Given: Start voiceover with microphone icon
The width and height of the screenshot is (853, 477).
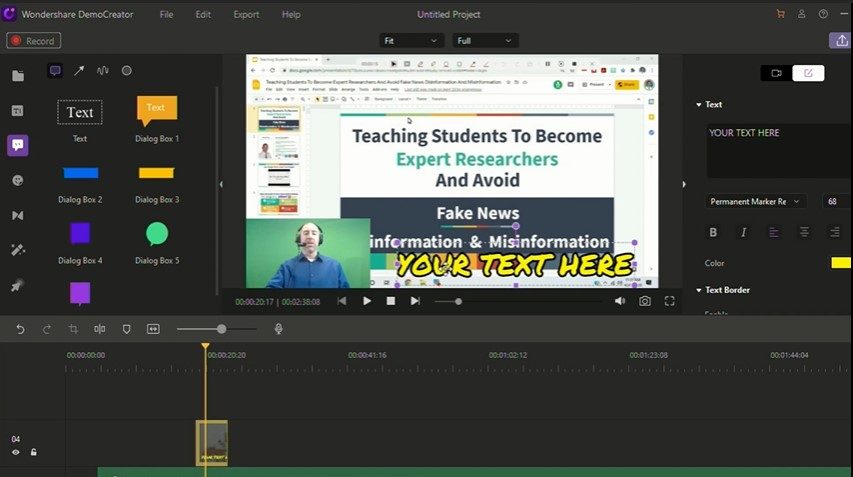Looking at the screenshot, I should coord(279,329).
